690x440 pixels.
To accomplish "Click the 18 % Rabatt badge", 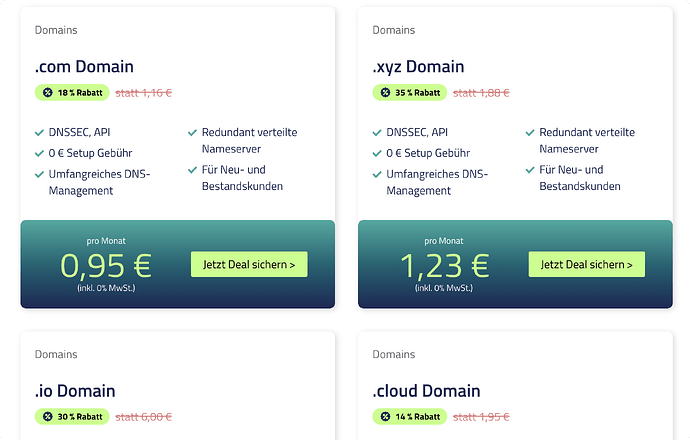I will point(70,93).
